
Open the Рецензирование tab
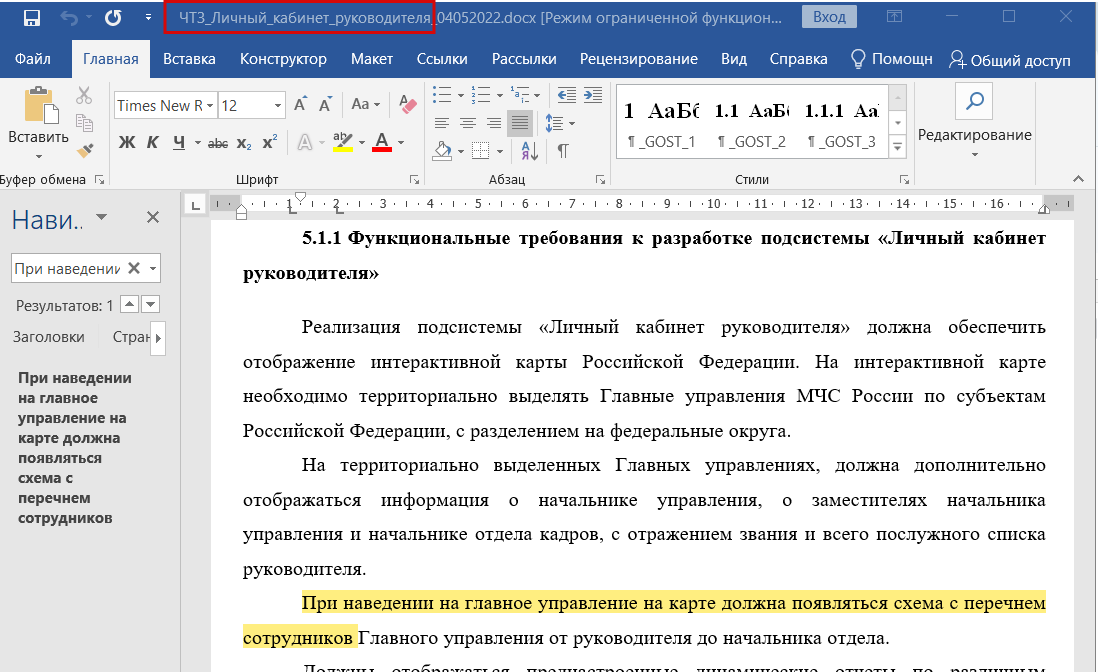639,59
